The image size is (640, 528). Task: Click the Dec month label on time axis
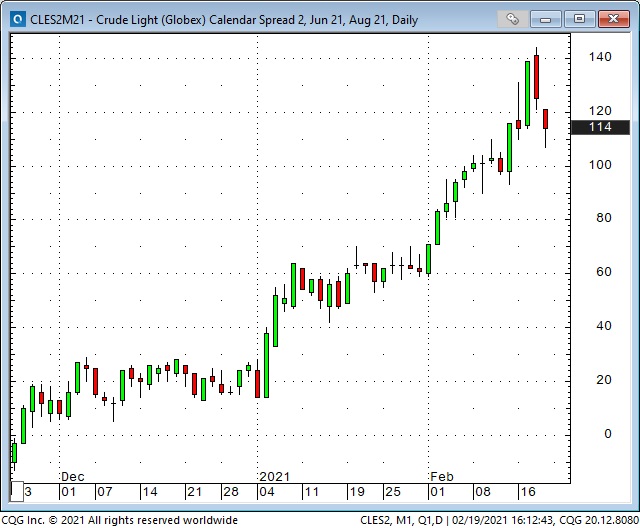click(73, 477)
